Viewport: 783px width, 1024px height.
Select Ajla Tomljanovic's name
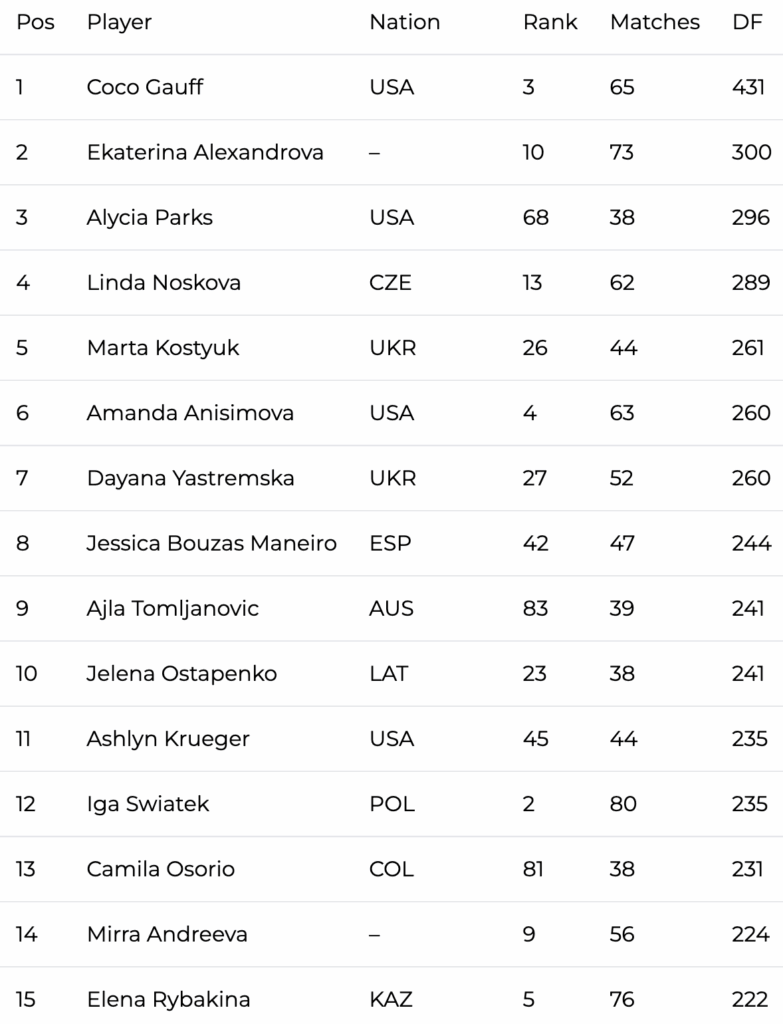click(x=172, y=608)
